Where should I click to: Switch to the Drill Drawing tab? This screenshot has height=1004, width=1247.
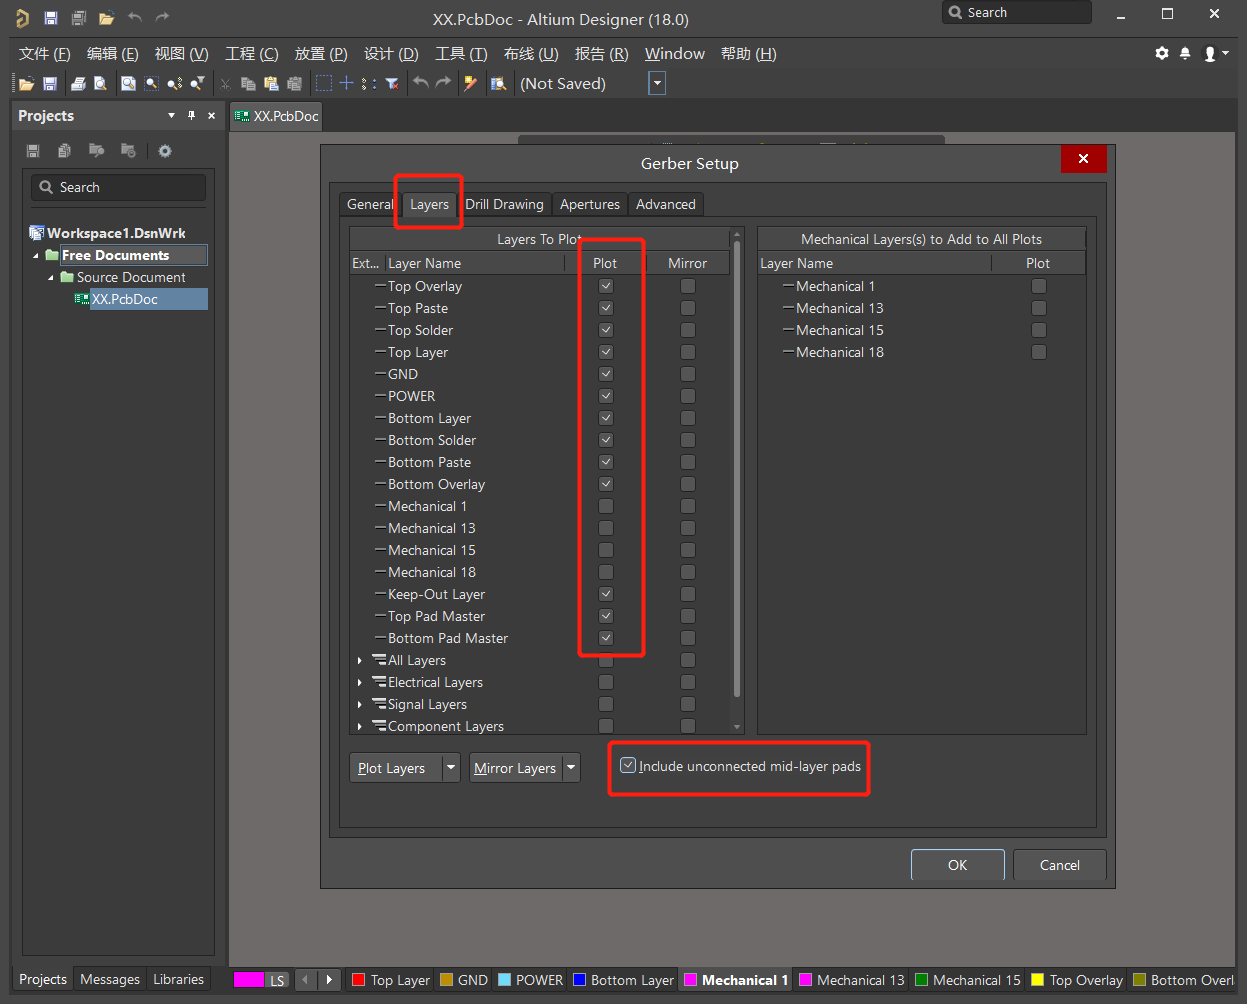(504, 204)
